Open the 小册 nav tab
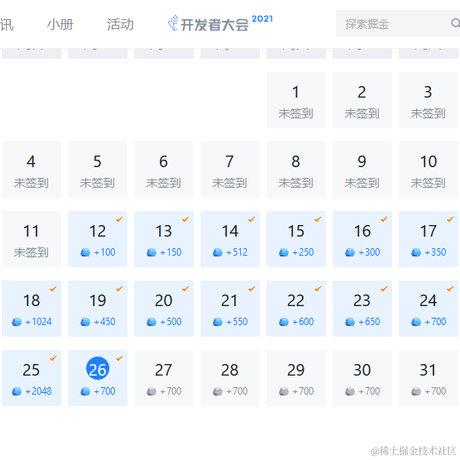The width and height of the screenshot is (460, 460). [60, 24]
